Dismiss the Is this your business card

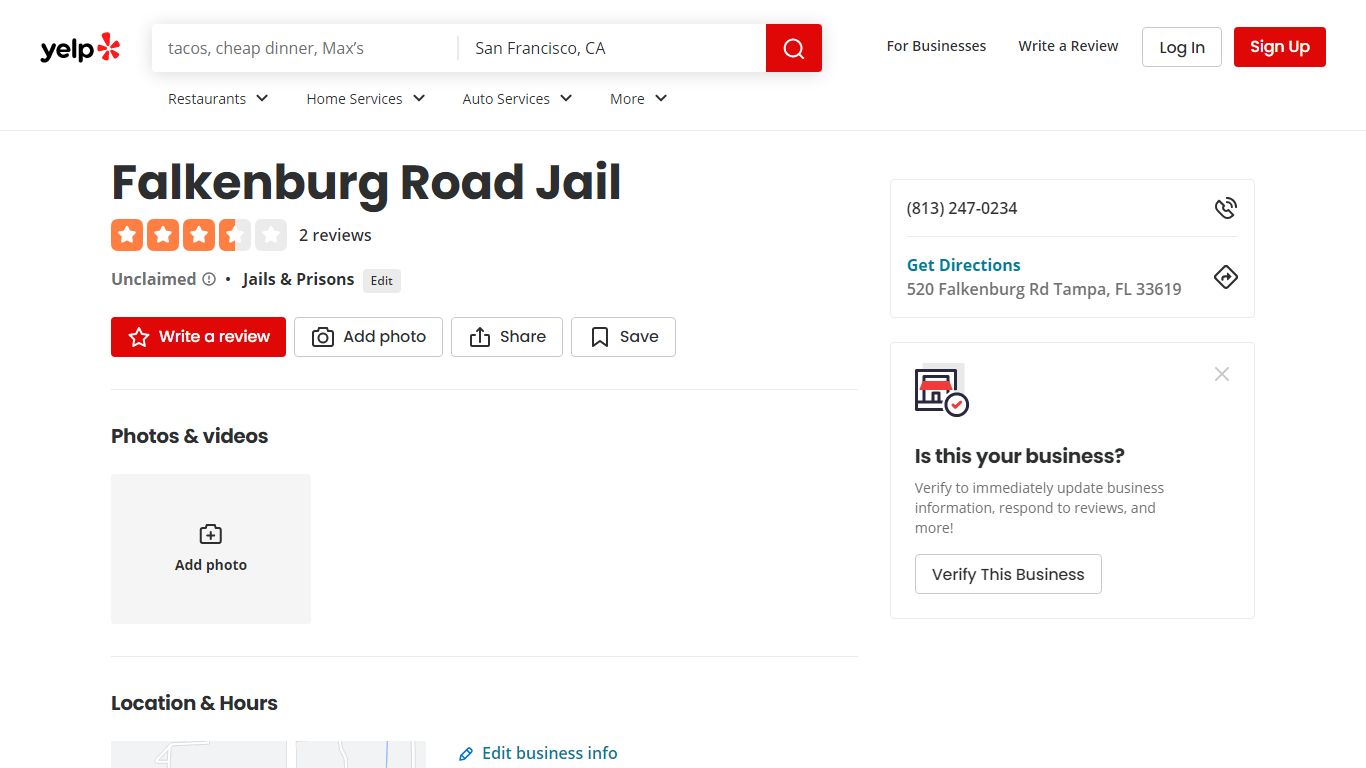pos(1221,374)
